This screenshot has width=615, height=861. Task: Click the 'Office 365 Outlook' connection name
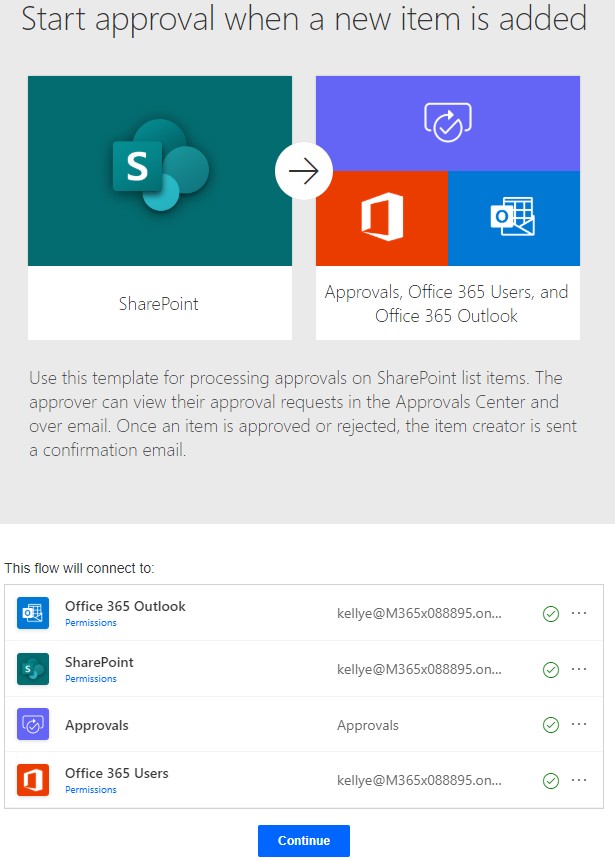coord(125,606)
